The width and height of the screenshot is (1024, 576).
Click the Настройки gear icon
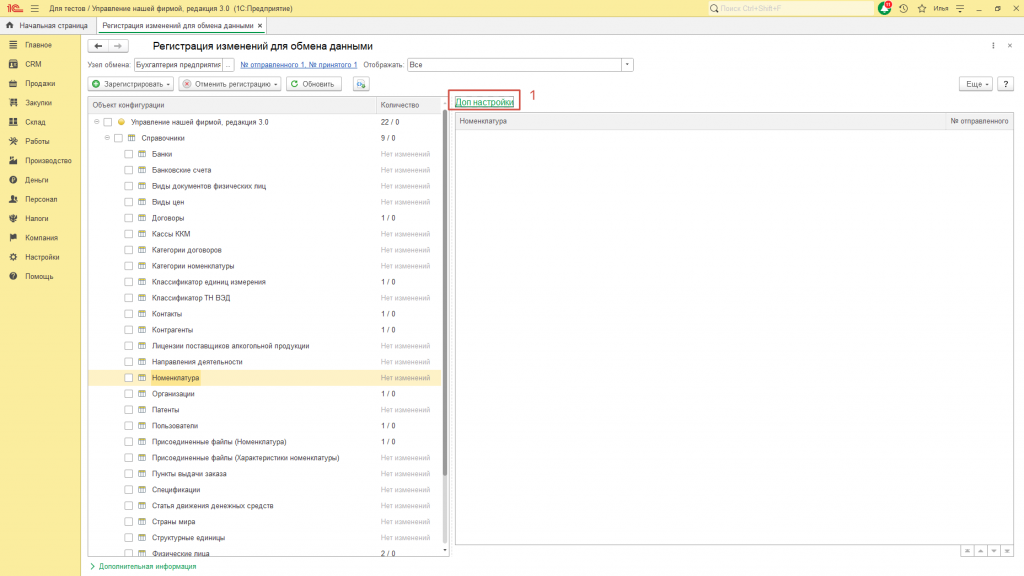click(13, 257)
